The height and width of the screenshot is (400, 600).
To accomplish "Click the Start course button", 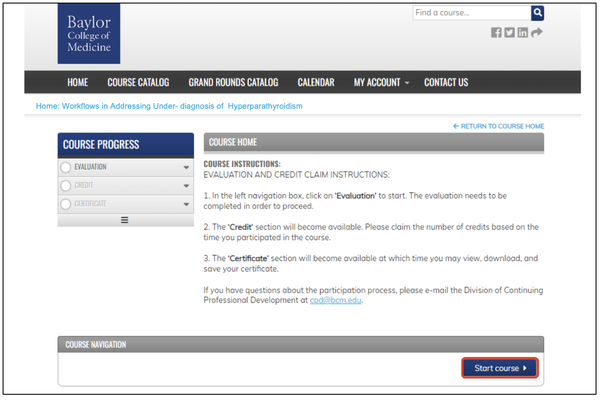I will [x=500, y=368].
